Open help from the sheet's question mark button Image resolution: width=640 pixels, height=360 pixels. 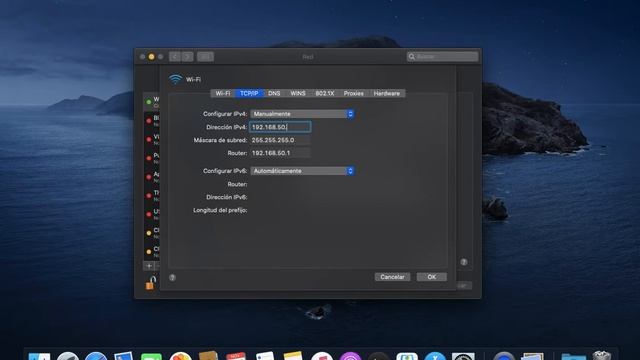pyautogui.click(x=172, y=278)
